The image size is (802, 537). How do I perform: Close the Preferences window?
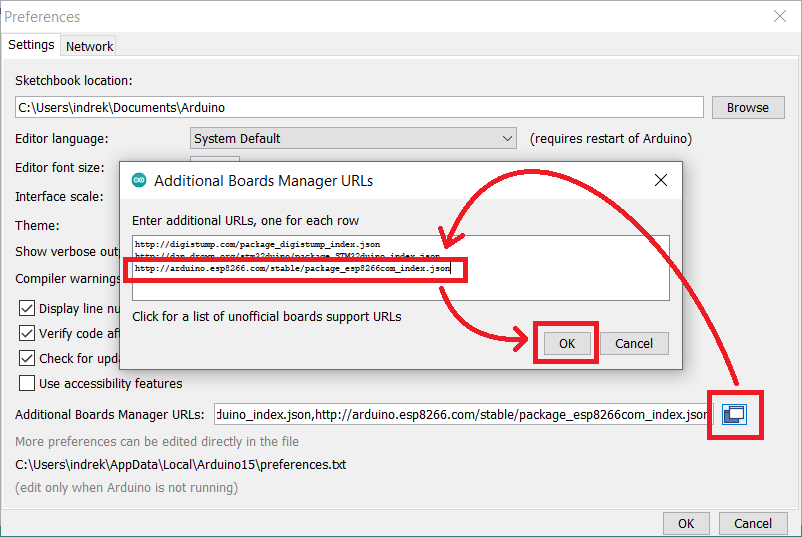tap(780, 17)
